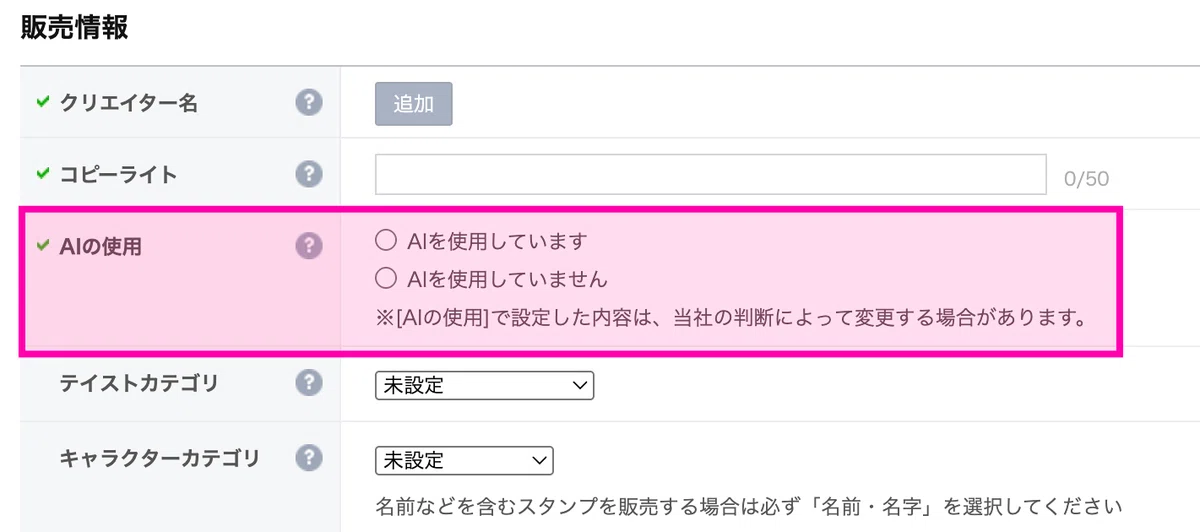Click green checkmark beside コピーライト
Screen dimensions: 1200x532
[x=42, y=174]
